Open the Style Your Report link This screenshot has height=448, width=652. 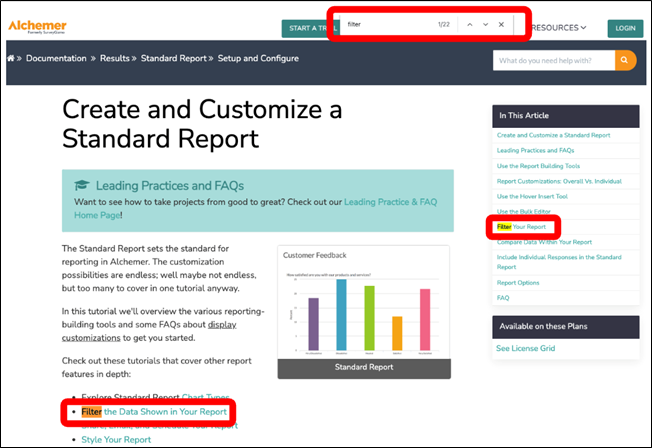[x=116, y=440]
